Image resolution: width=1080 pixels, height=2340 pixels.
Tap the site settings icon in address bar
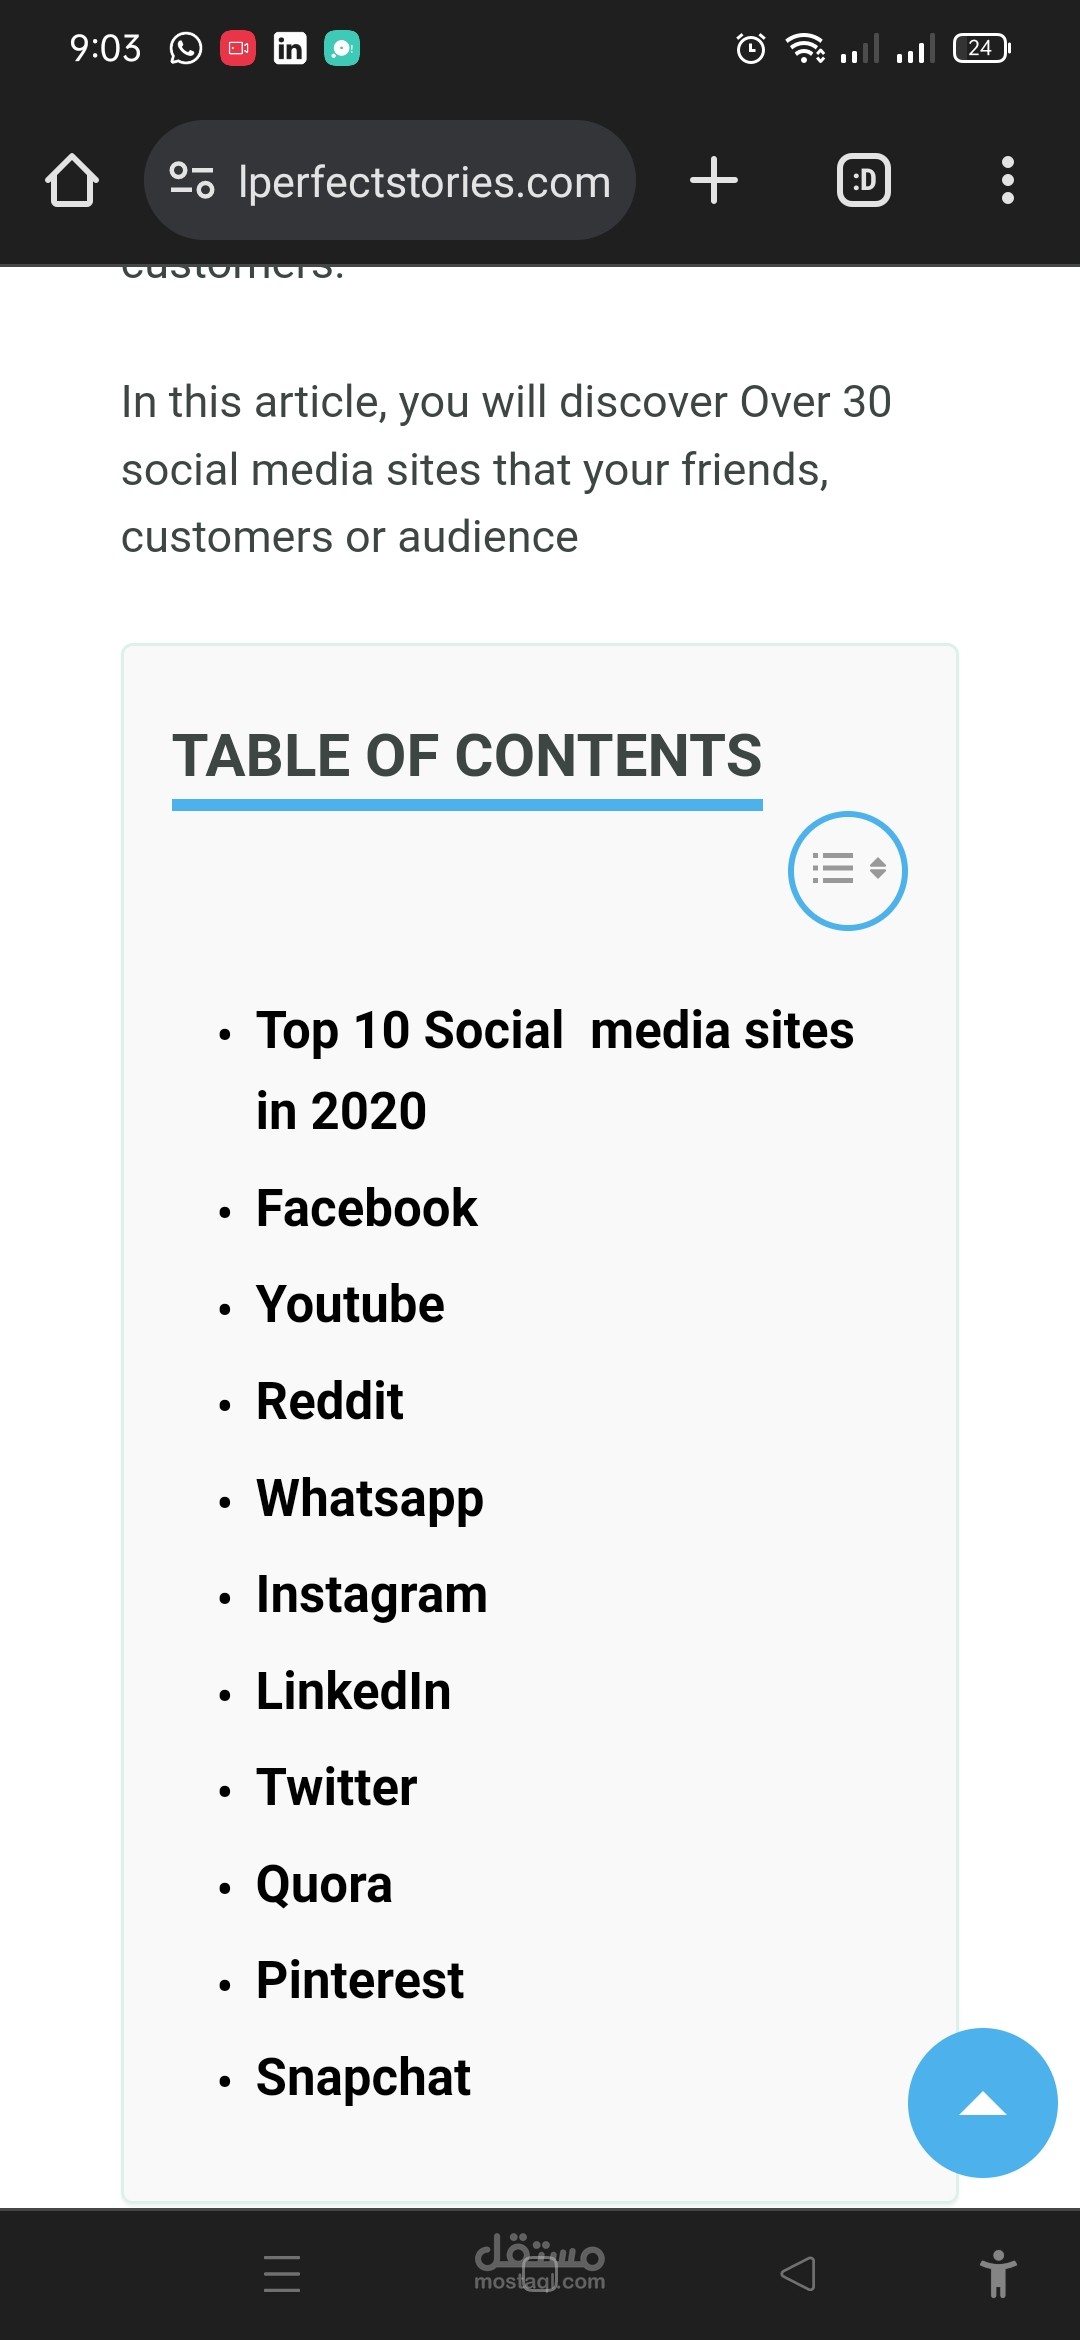[191, 181]
